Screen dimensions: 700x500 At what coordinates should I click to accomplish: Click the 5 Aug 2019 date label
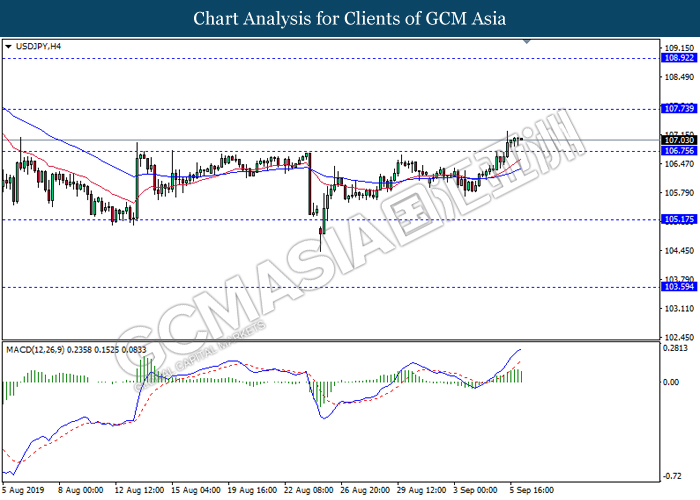(23, 490)
